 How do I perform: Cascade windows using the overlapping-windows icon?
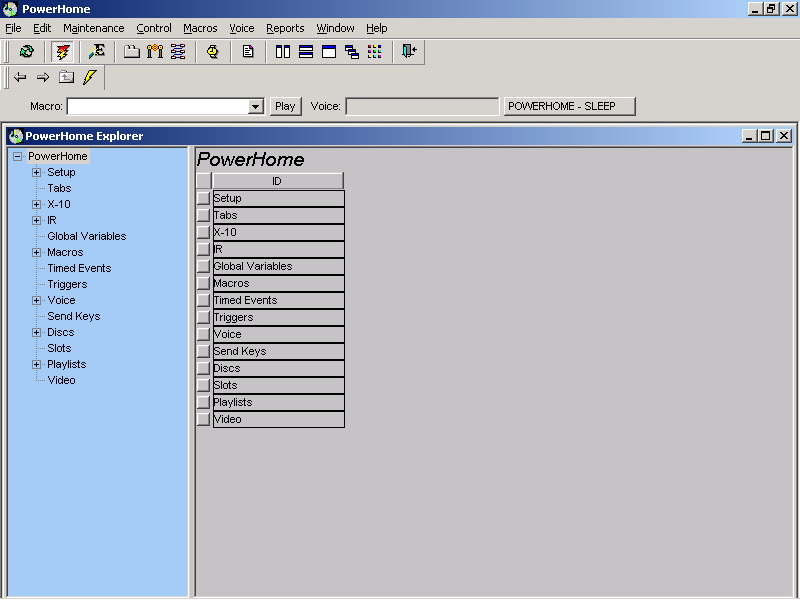click(352, 52)
